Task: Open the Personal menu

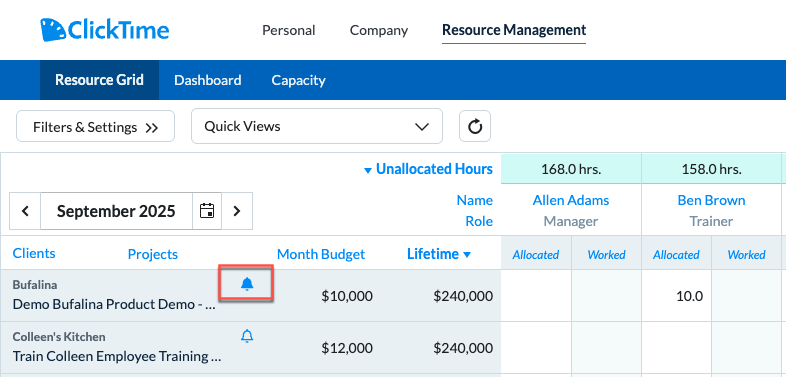Action: pyautogui.click(x=289, y=31)
